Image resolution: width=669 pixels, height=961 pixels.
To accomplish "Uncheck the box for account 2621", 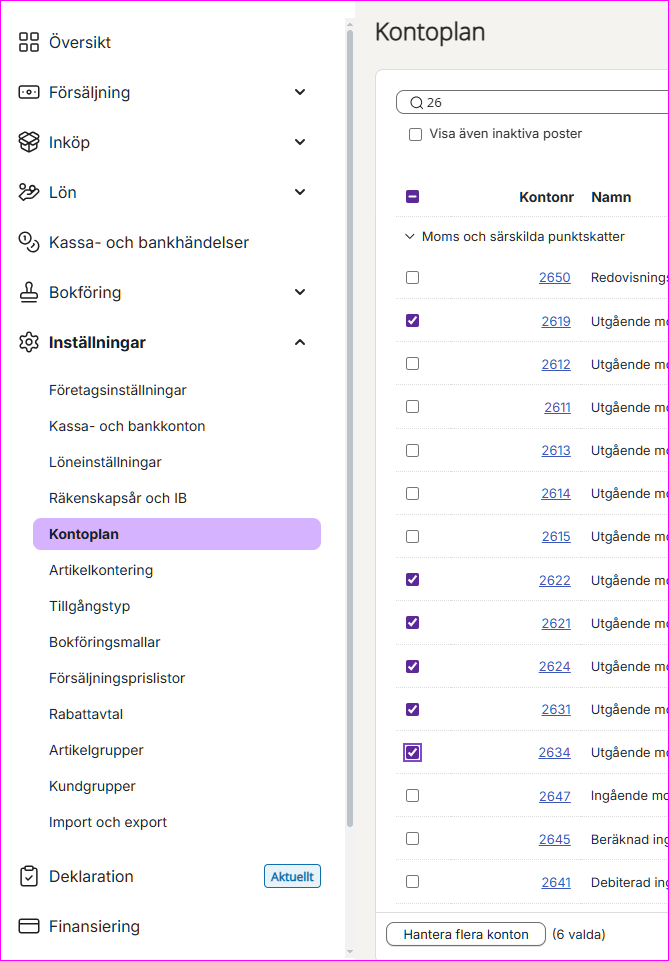I will coord(412,623).
